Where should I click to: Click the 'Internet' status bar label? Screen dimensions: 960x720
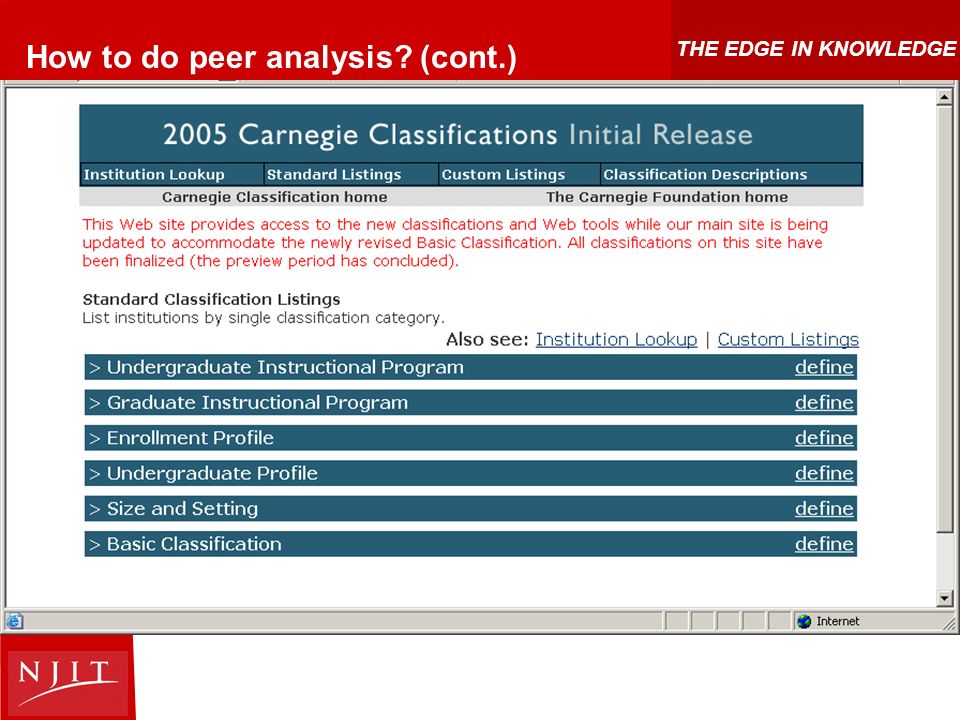pyautogui.click(x=838, y=621)
